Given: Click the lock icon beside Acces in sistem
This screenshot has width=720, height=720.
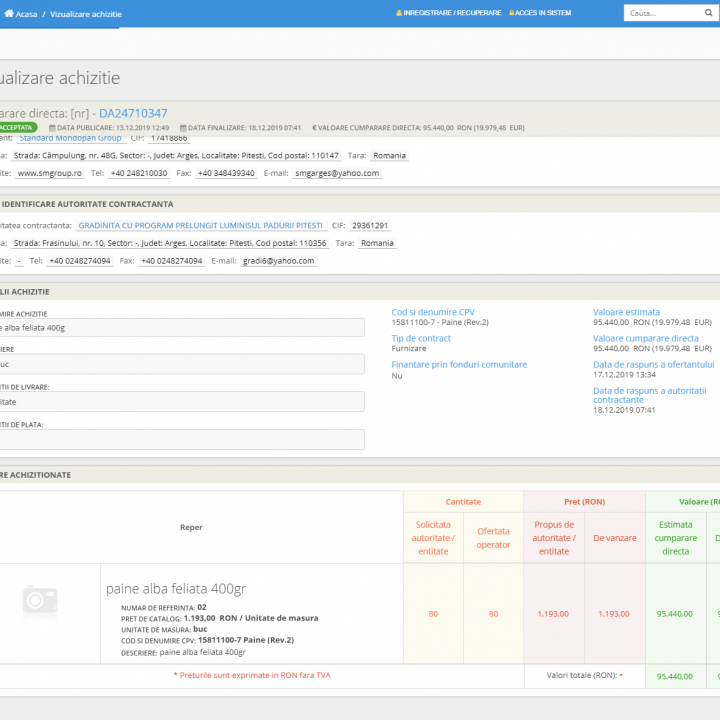Looking at the screenshot, I should [512, 13].
